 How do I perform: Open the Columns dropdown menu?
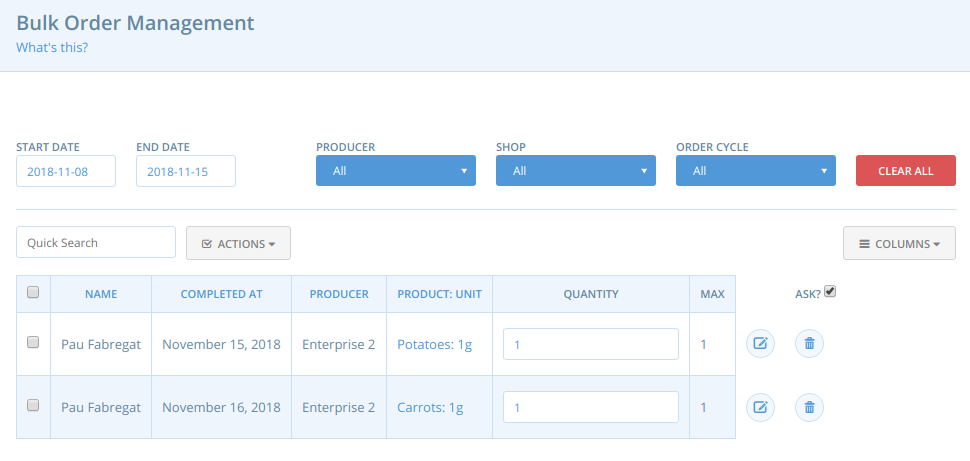[899, 243]
